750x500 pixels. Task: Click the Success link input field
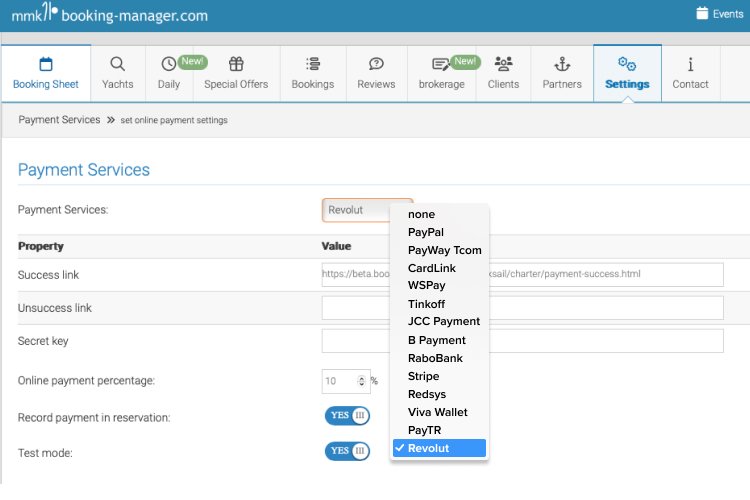(x=522, y=275)
